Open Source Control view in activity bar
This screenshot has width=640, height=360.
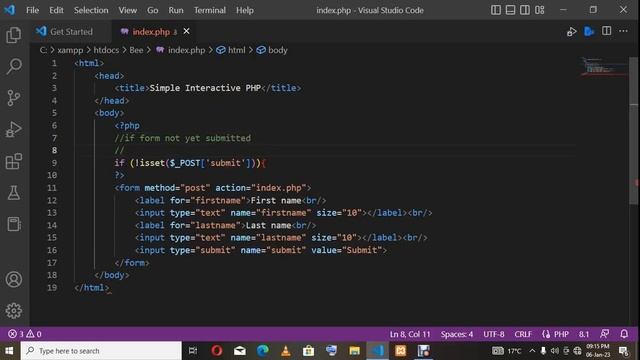click(13, 98)
